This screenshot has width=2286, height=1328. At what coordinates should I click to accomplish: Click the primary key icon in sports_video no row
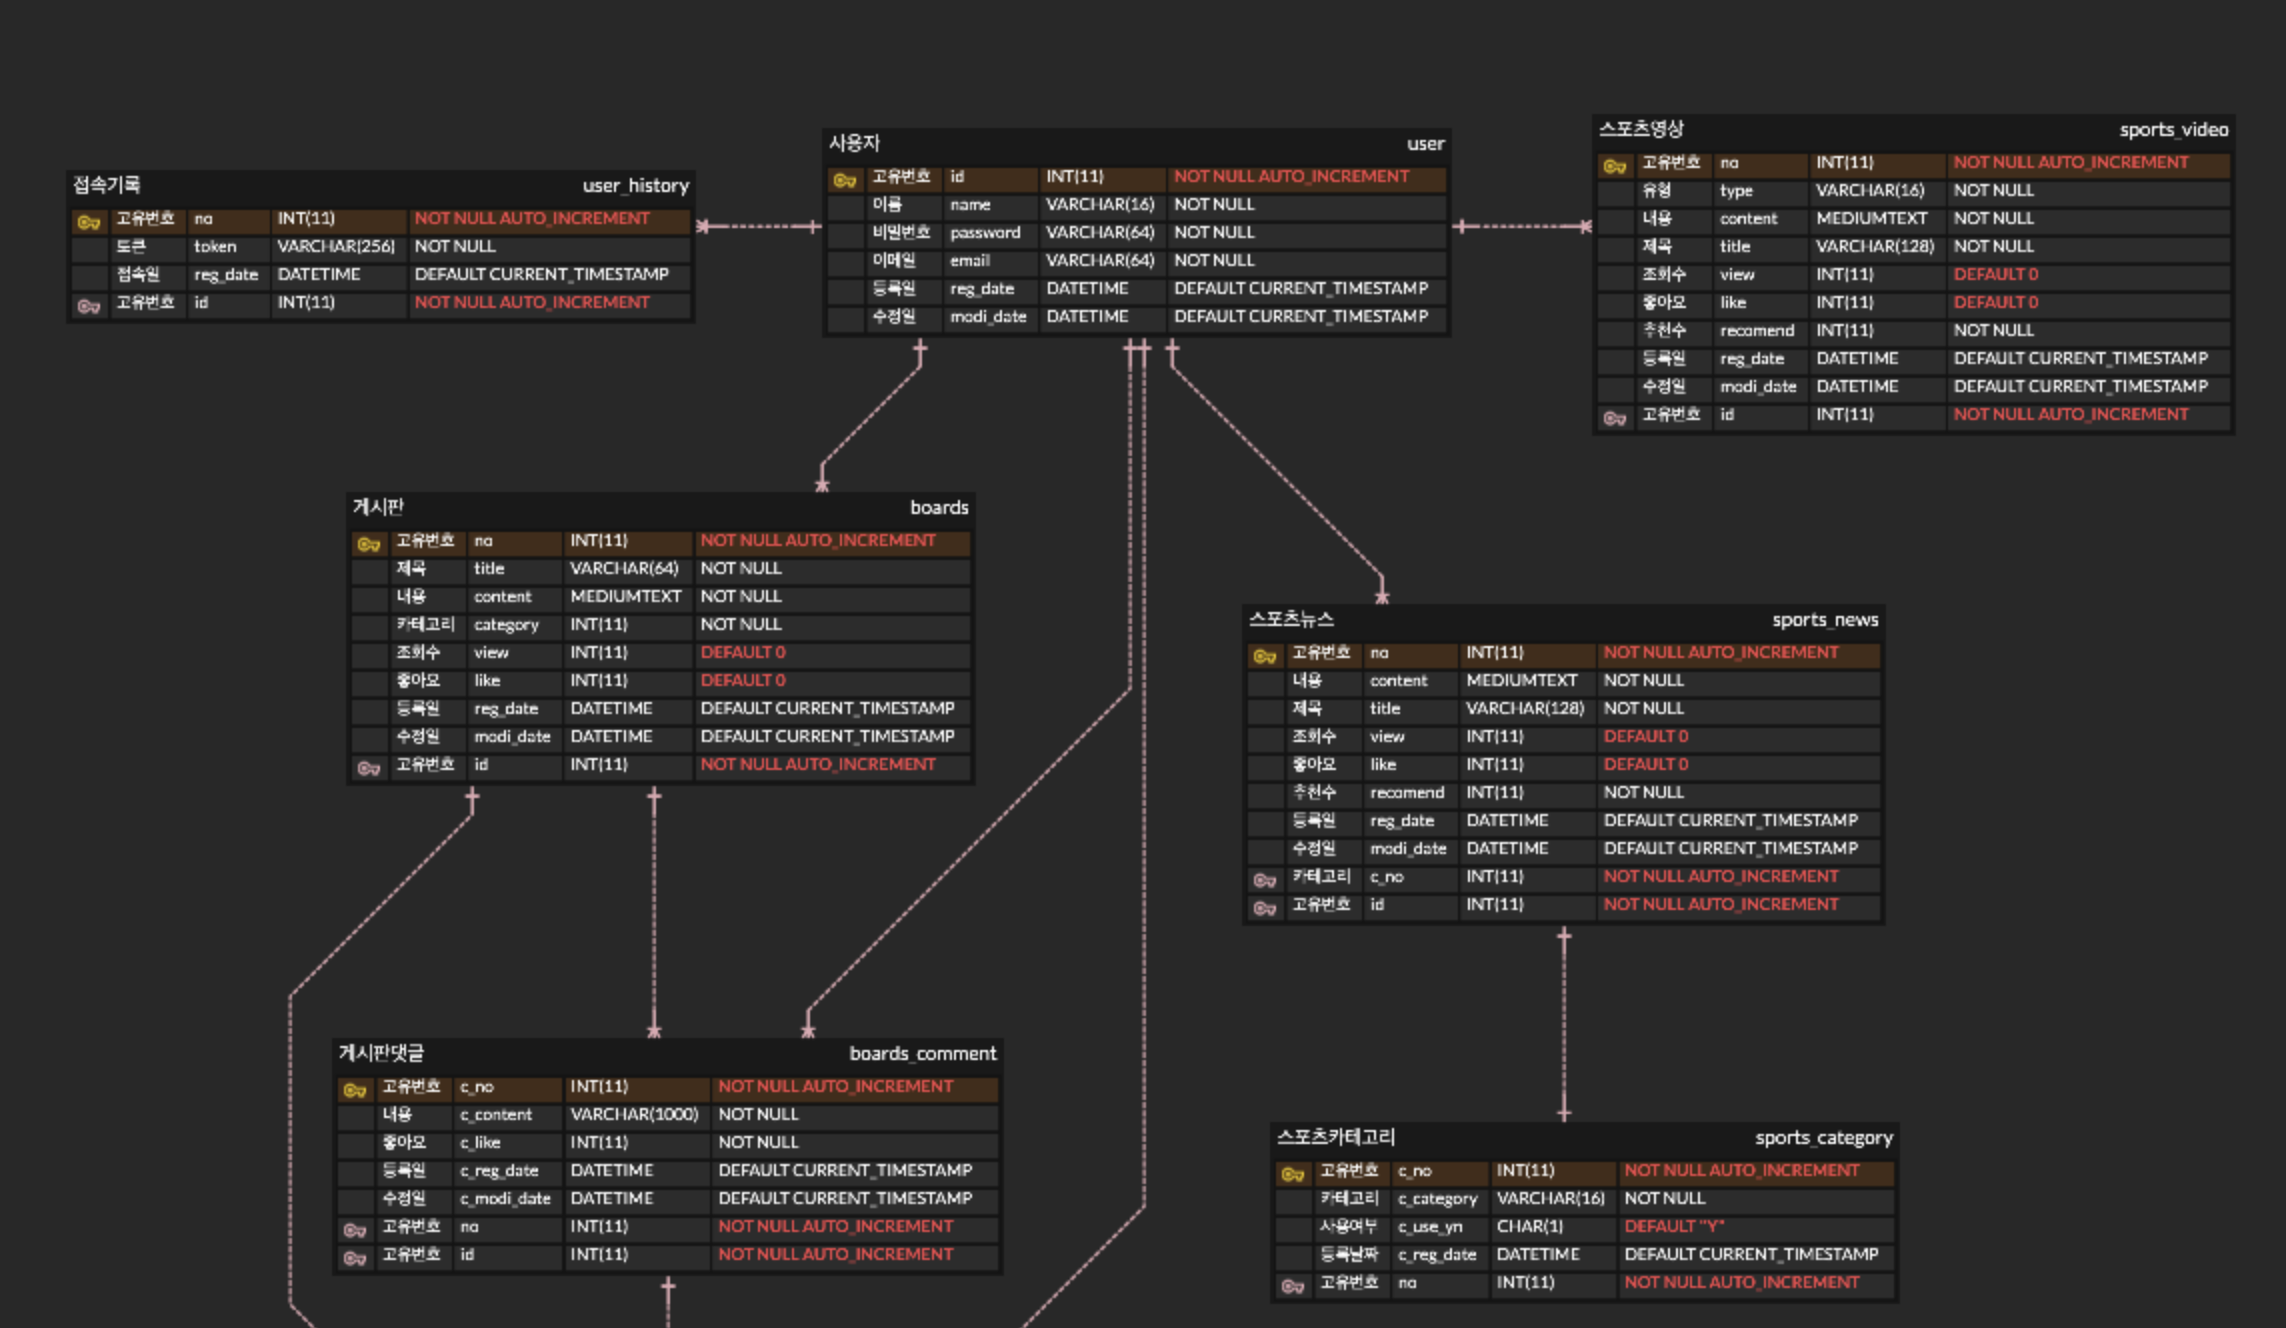point(1614,165)
